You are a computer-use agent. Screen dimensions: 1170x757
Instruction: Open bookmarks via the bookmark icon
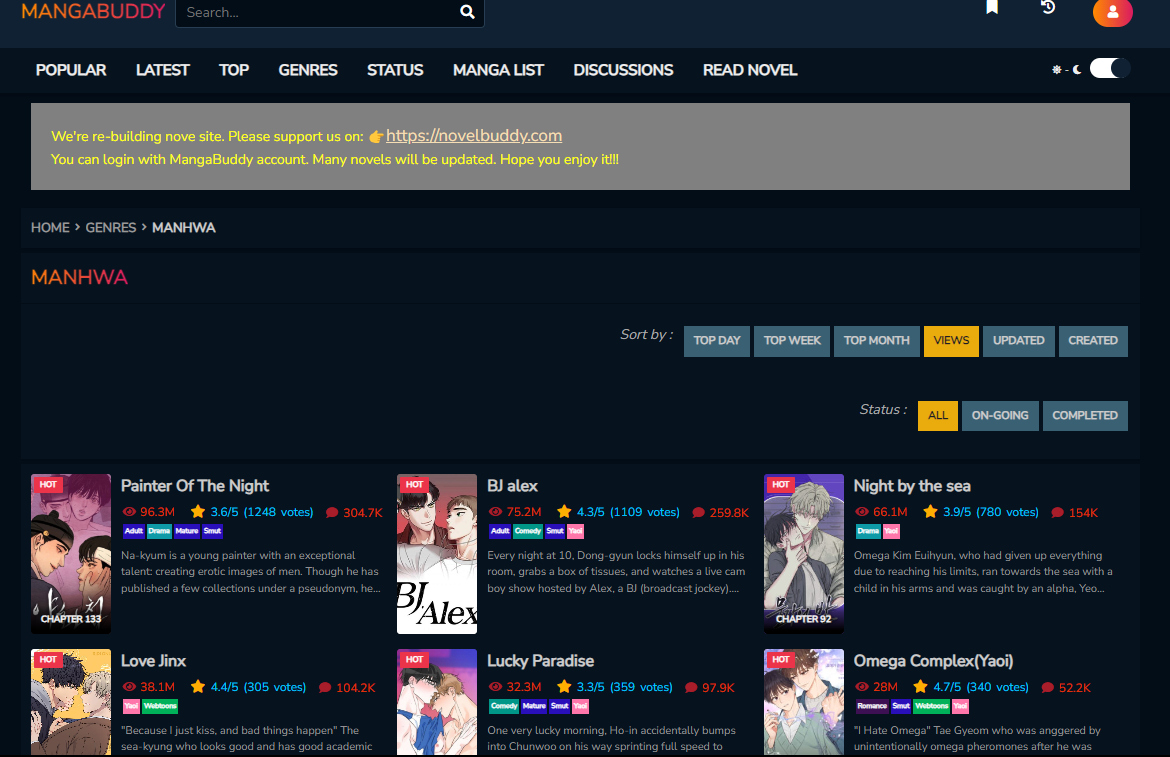click(992, 7)
